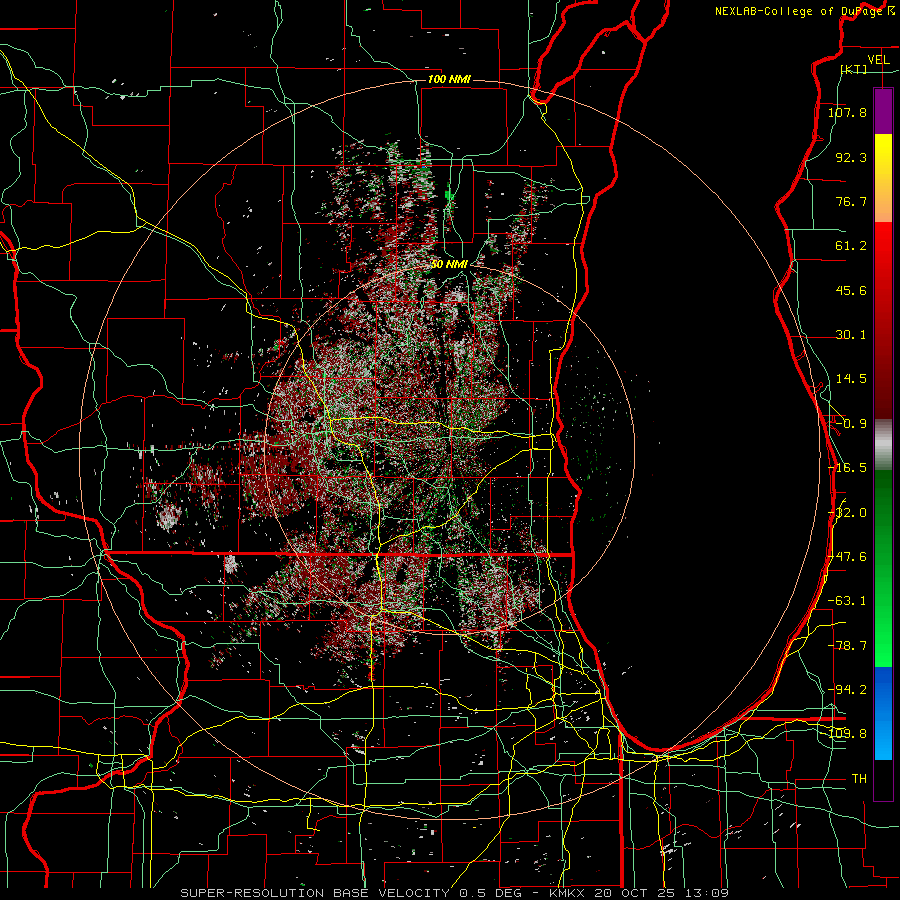Pick the gray near-zero segment of color bar
Screen dimensions: 900x900
883,444
